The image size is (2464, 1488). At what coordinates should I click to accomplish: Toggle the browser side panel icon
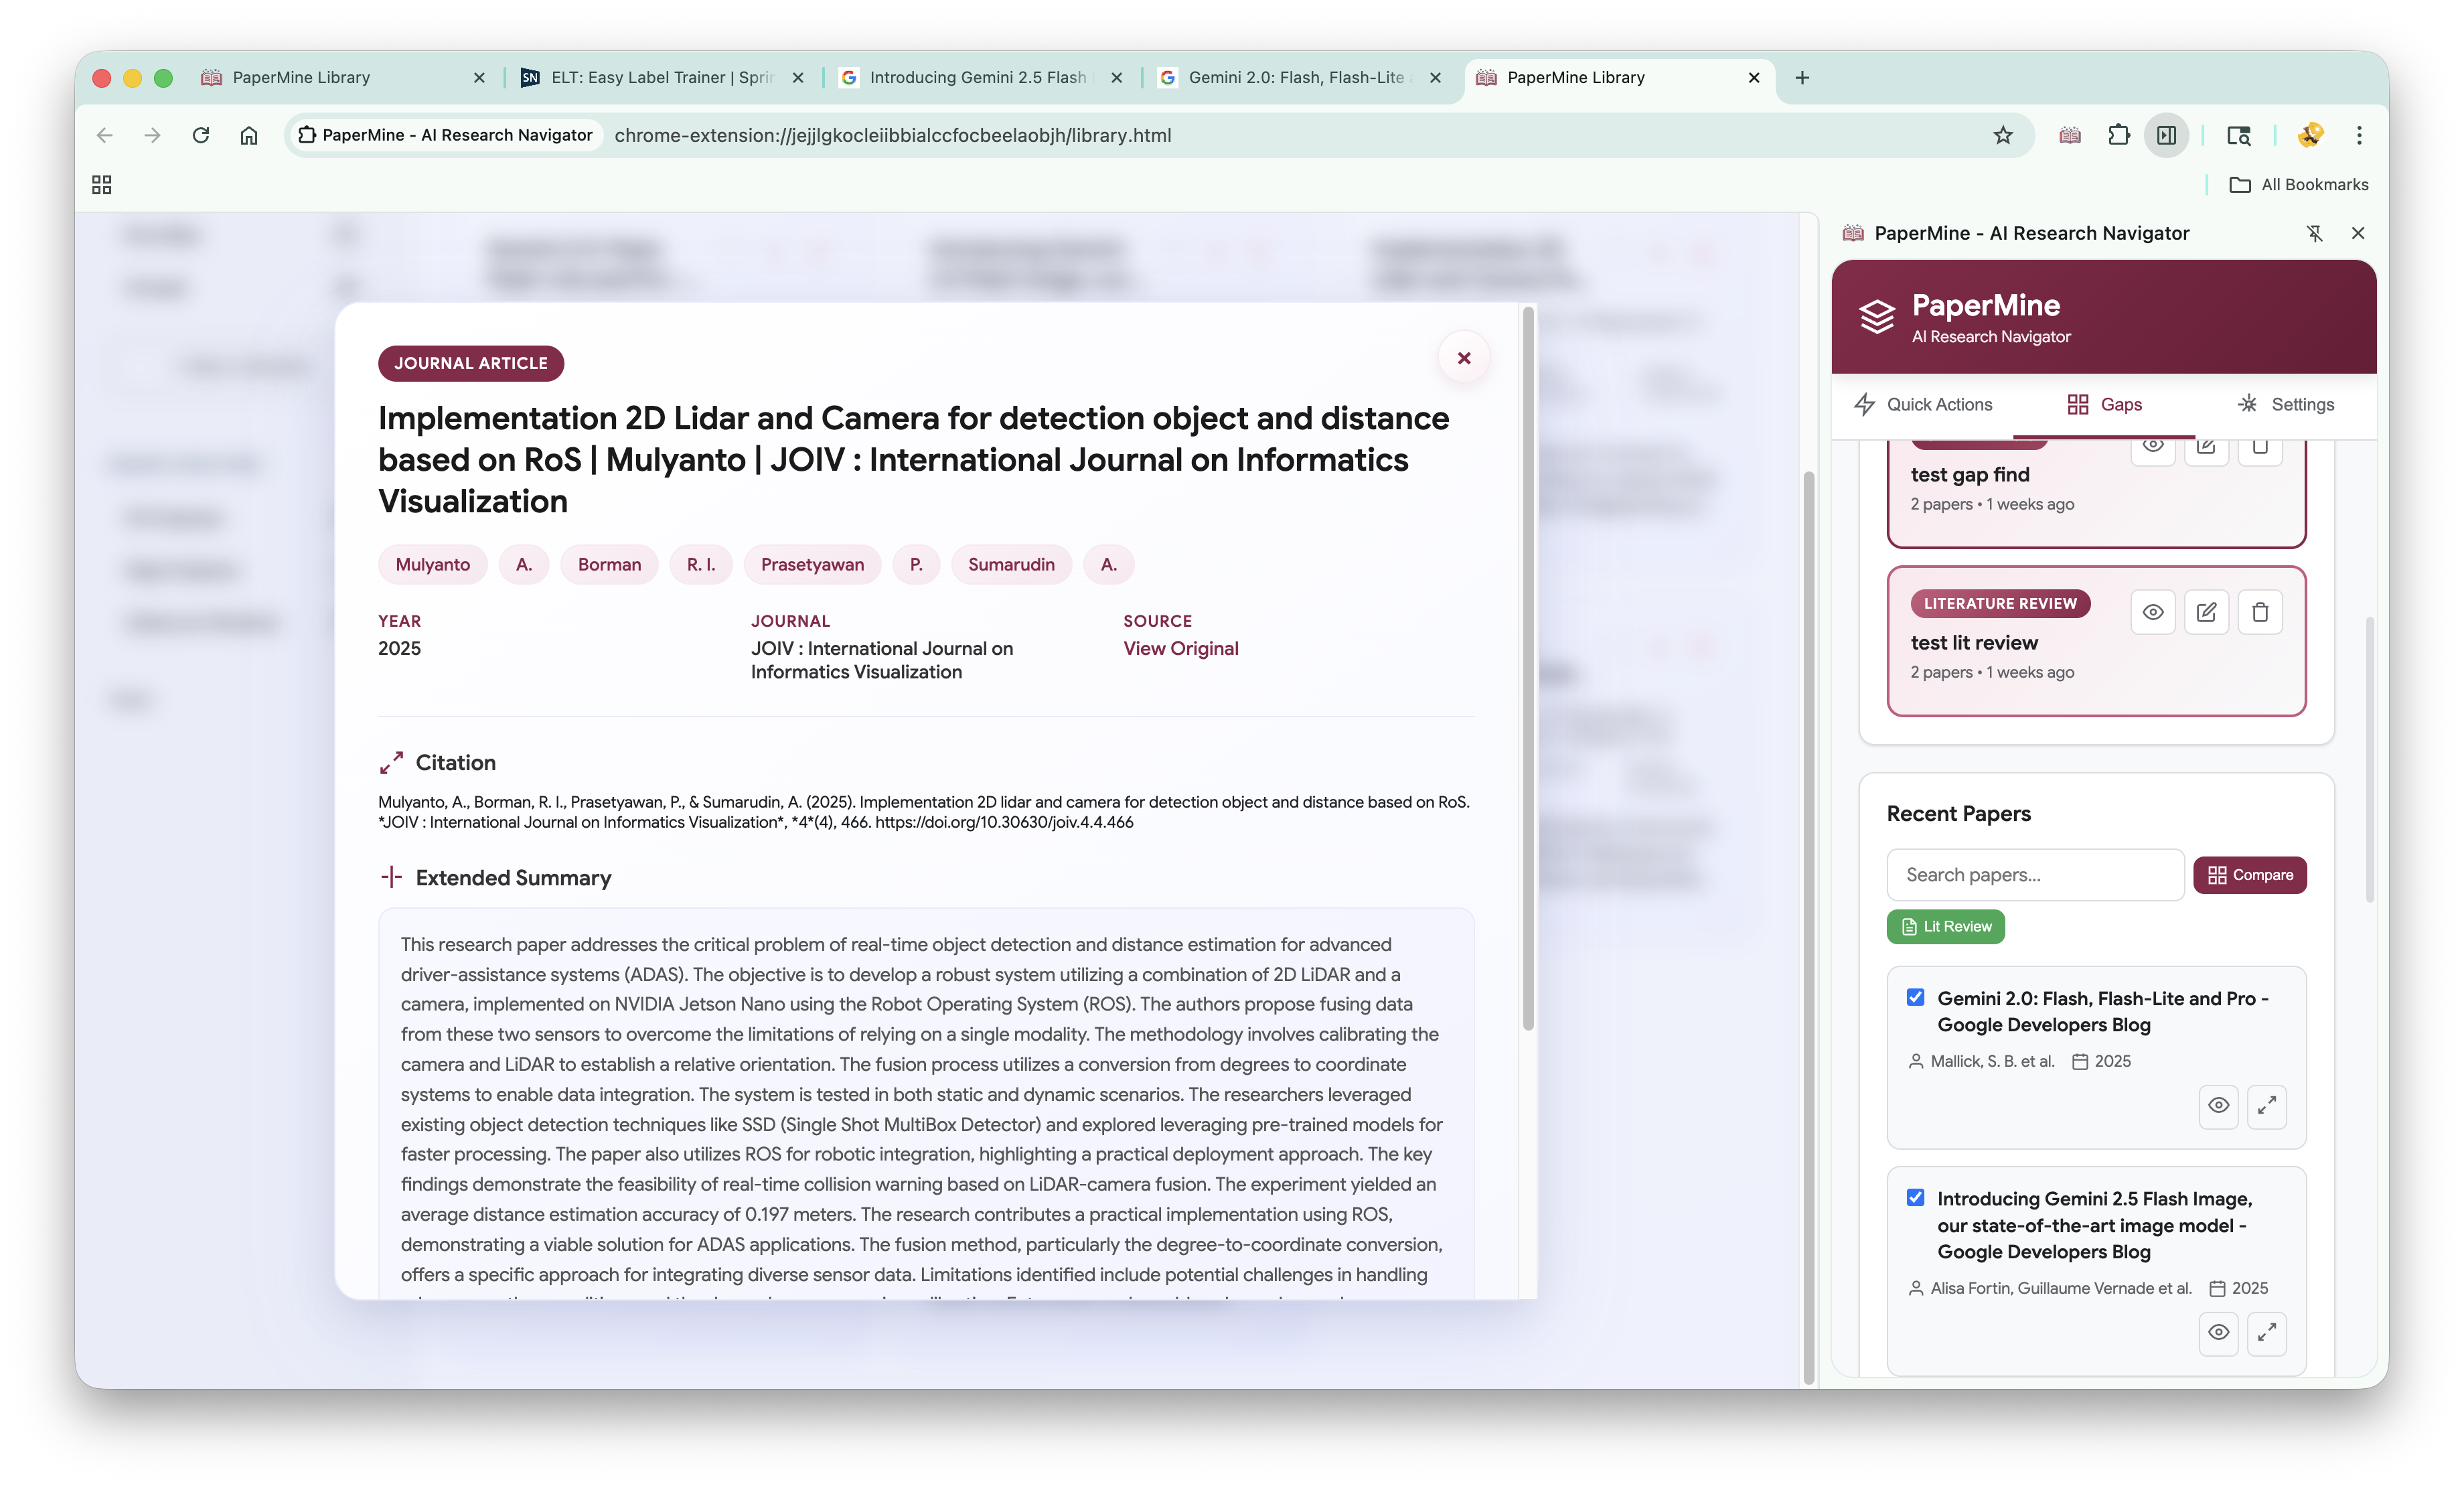pos(2166,135)
